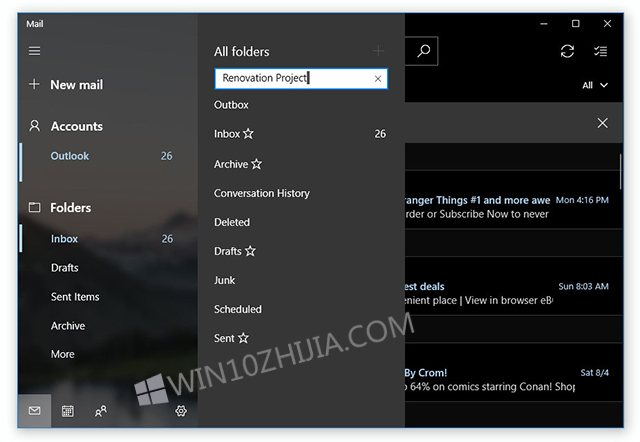The height and width of the screenshot is (442, 640).
Task: Open the Calendar app icon
Action: [x=67, y=411]
